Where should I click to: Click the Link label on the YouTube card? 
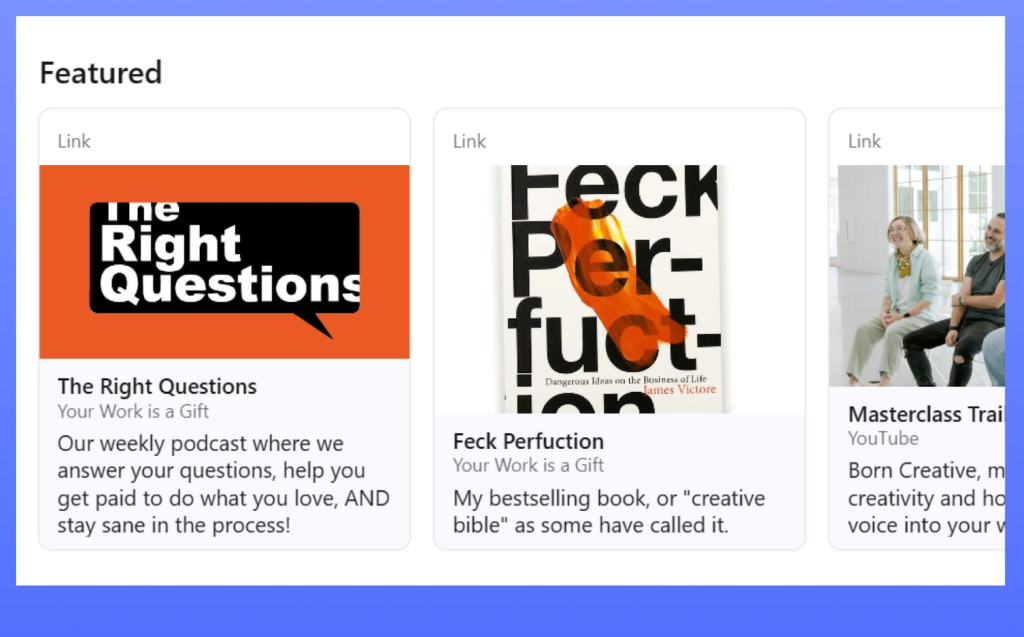tap(864, 141)
